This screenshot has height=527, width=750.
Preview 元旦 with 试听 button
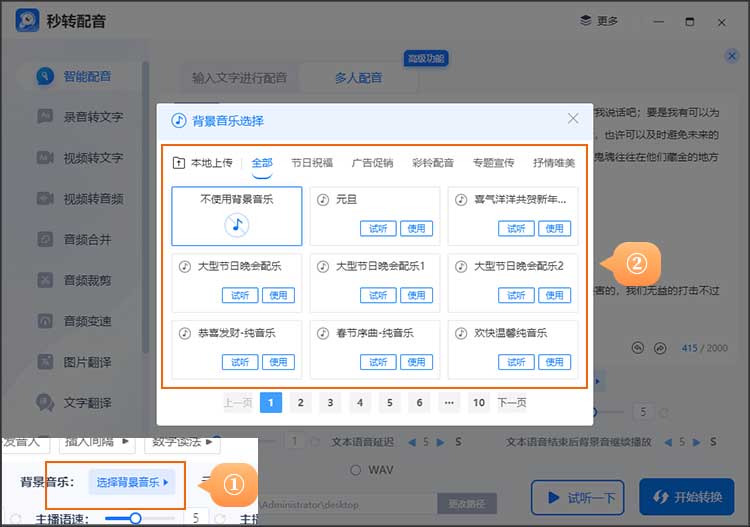378,229
